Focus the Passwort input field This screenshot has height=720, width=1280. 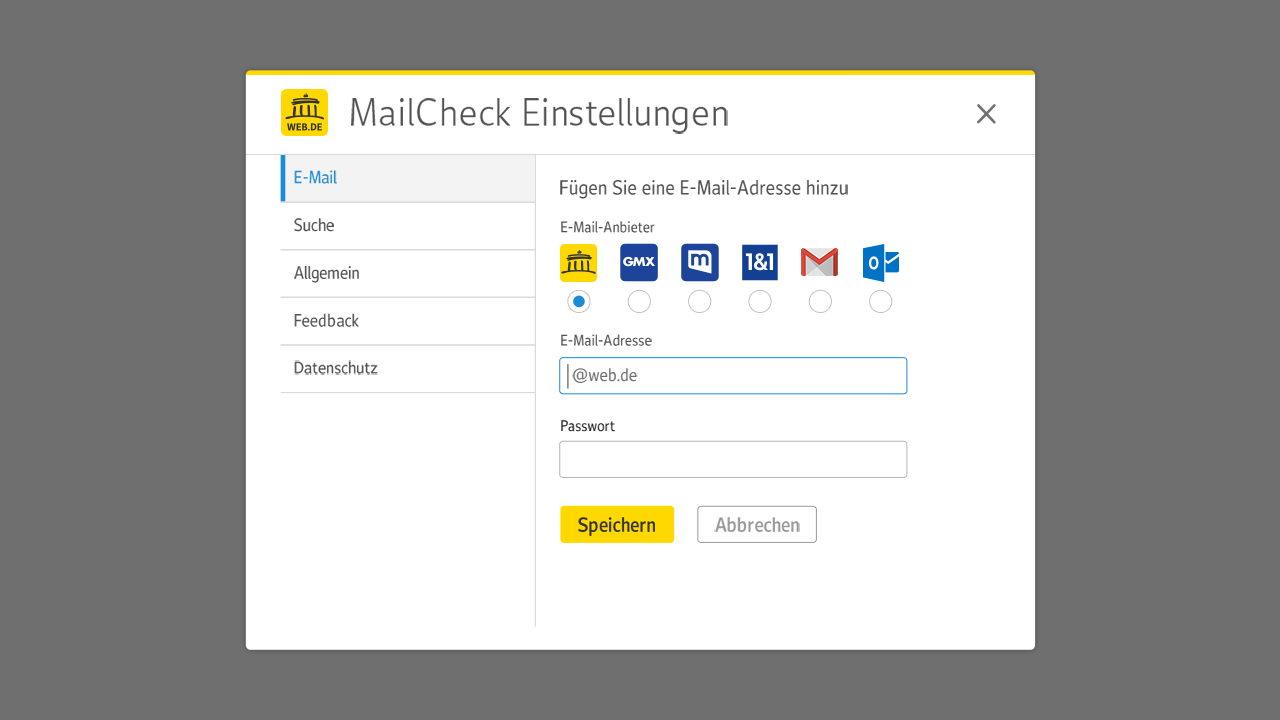(733, 460)
